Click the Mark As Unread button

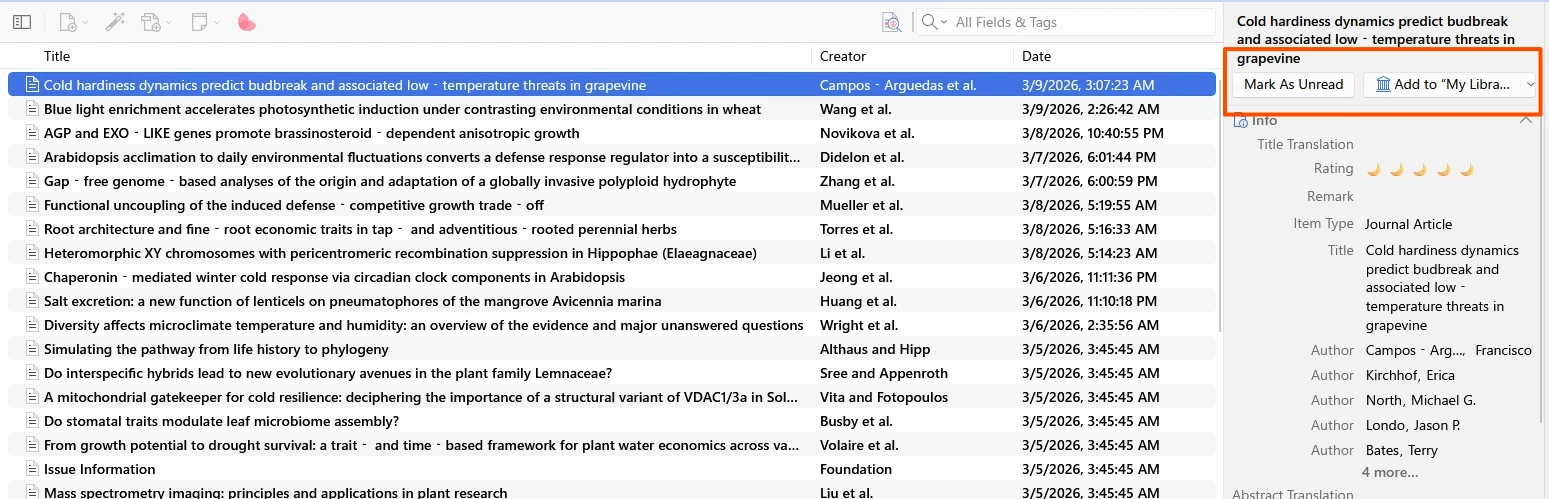[1293, 85]
